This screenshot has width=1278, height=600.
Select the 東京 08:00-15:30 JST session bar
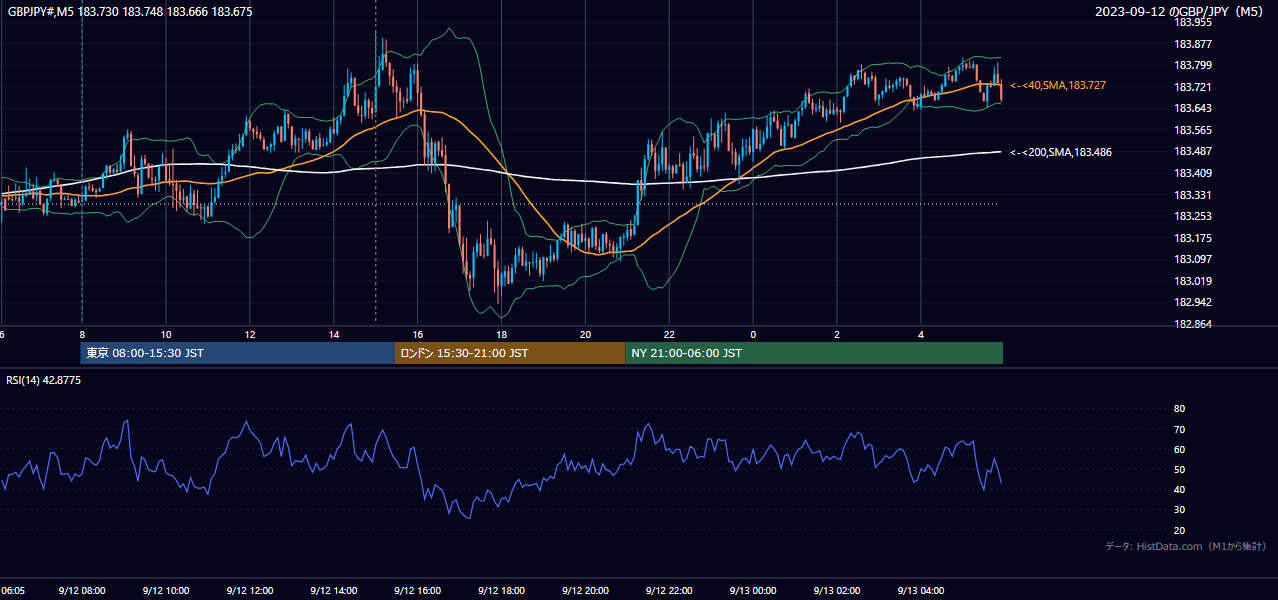[x=238, y=353]
